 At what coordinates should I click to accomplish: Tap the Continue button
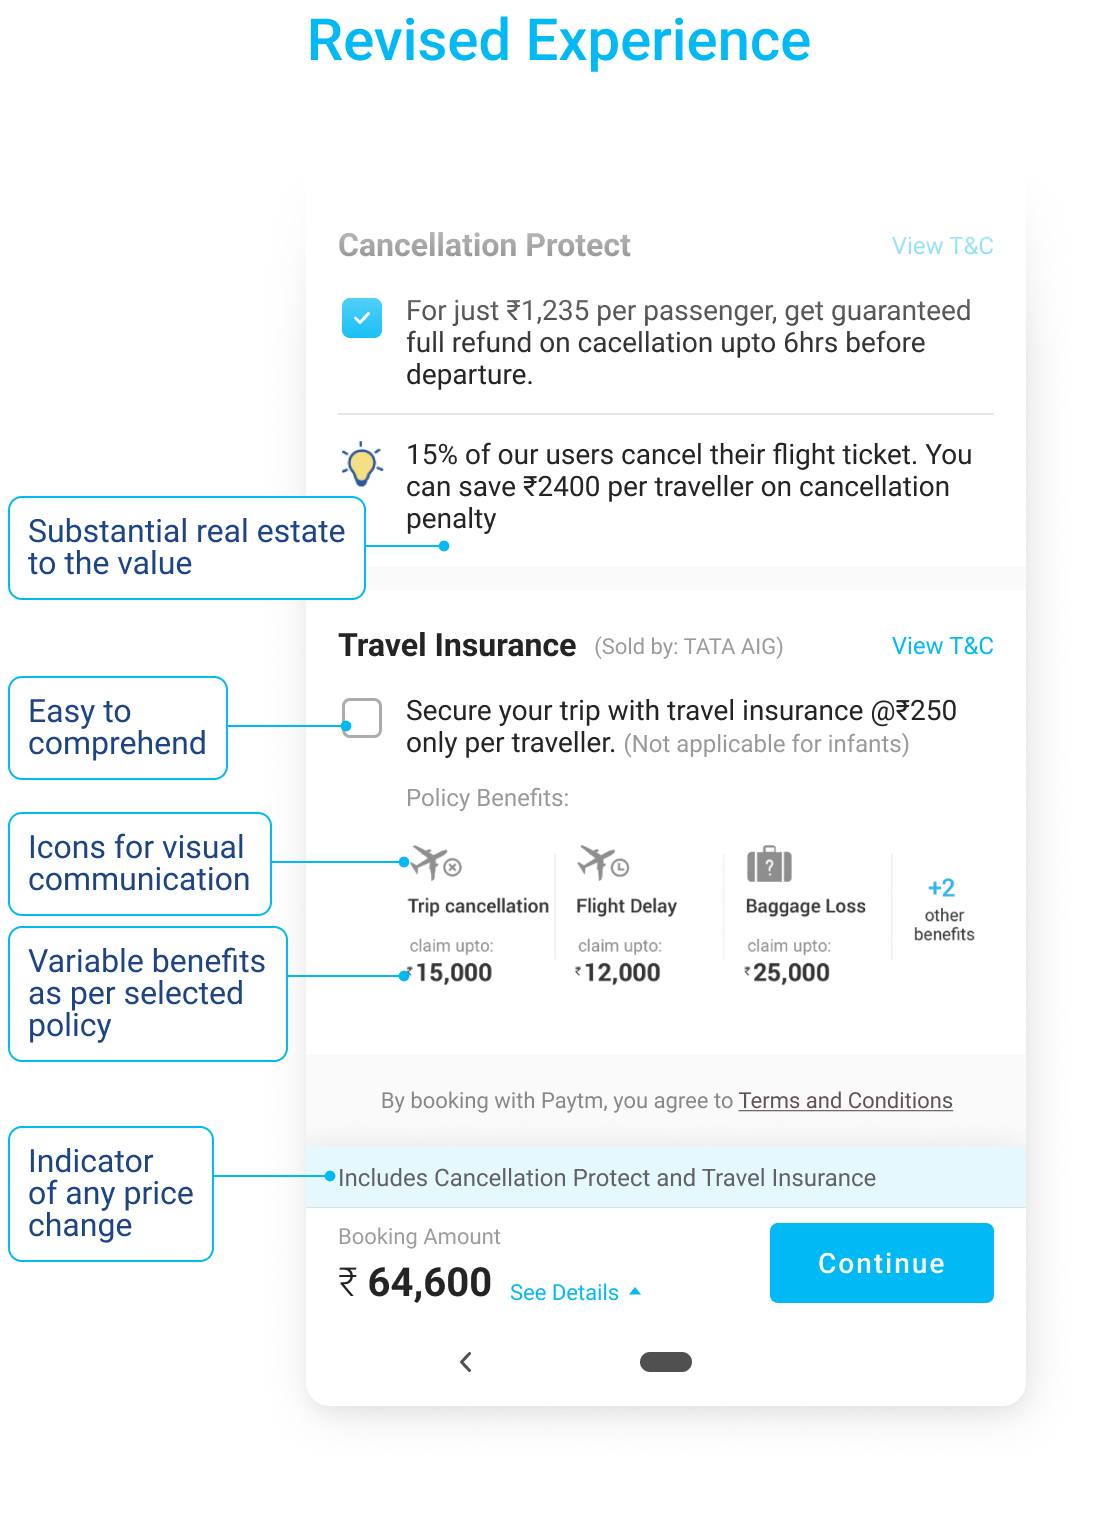click(x=882, y=1263)
